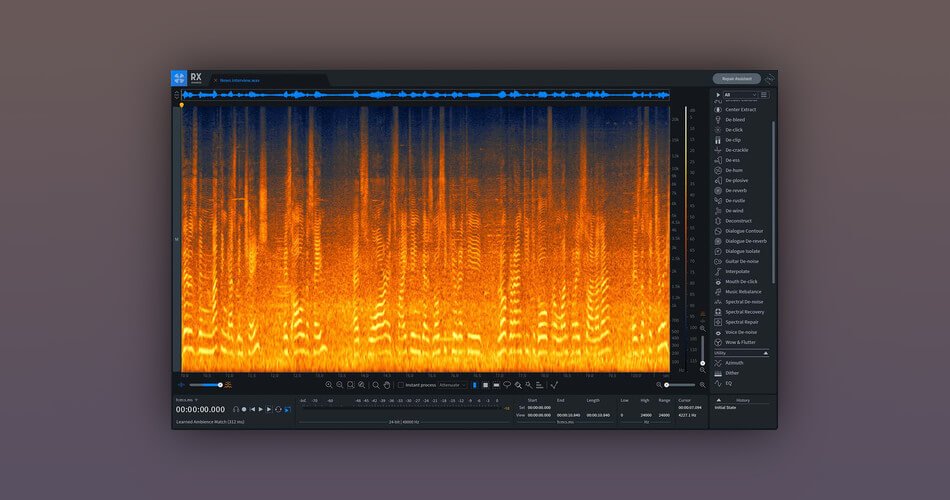Toggle module list view button
This screenshot has width=950, height=500.
coord(764,95)
